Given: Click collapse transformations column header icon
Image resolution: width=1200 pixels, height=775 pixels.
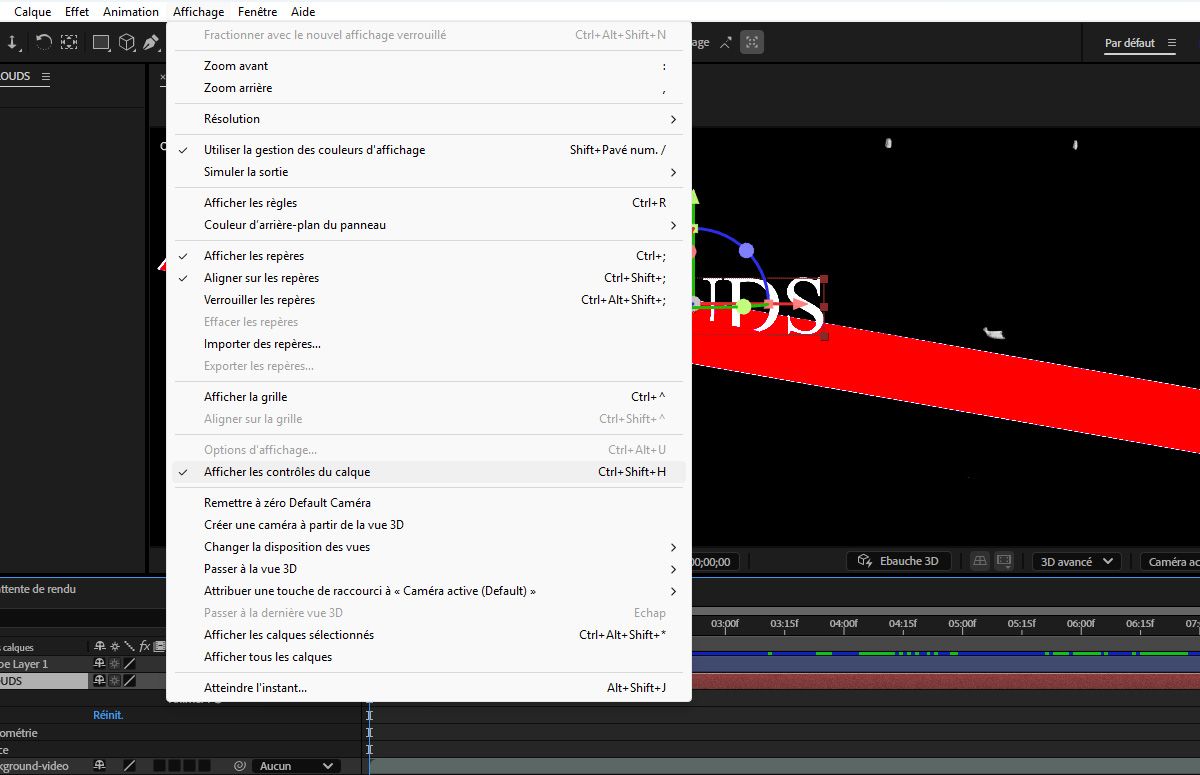Looking at the screenshot, I should point(115,647).
